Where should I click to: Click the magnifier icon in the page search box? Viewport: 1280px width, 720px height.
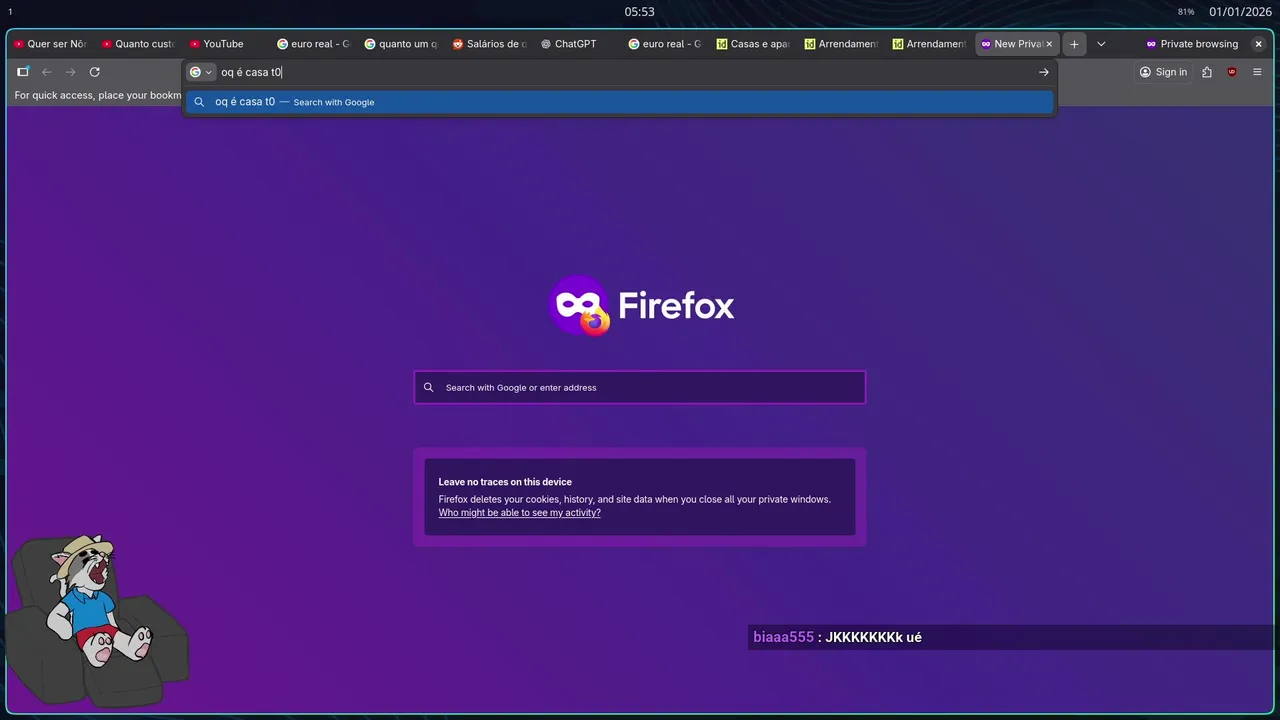429,387
